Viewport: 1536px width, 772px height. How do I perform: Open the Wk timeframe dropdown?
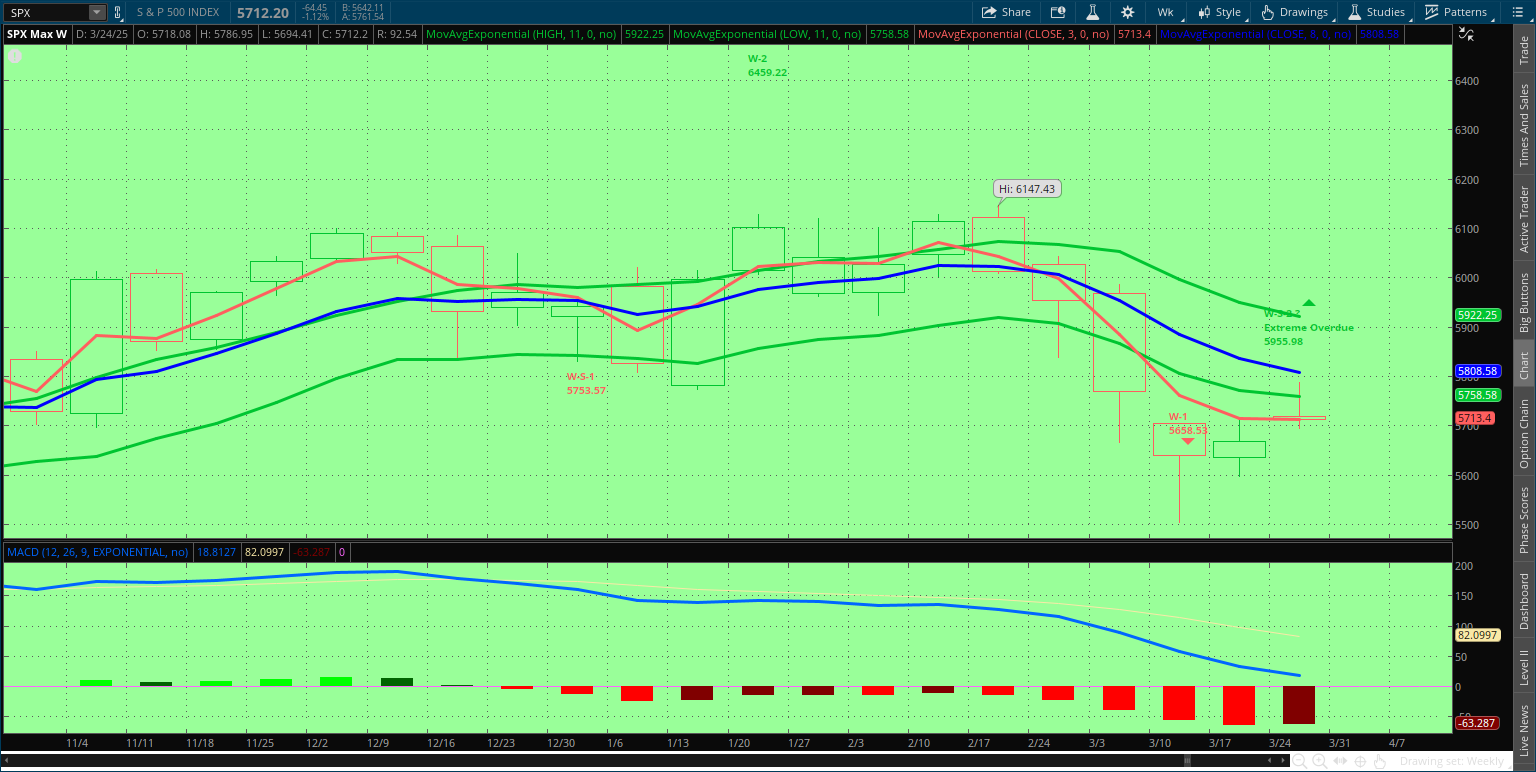1166,12
